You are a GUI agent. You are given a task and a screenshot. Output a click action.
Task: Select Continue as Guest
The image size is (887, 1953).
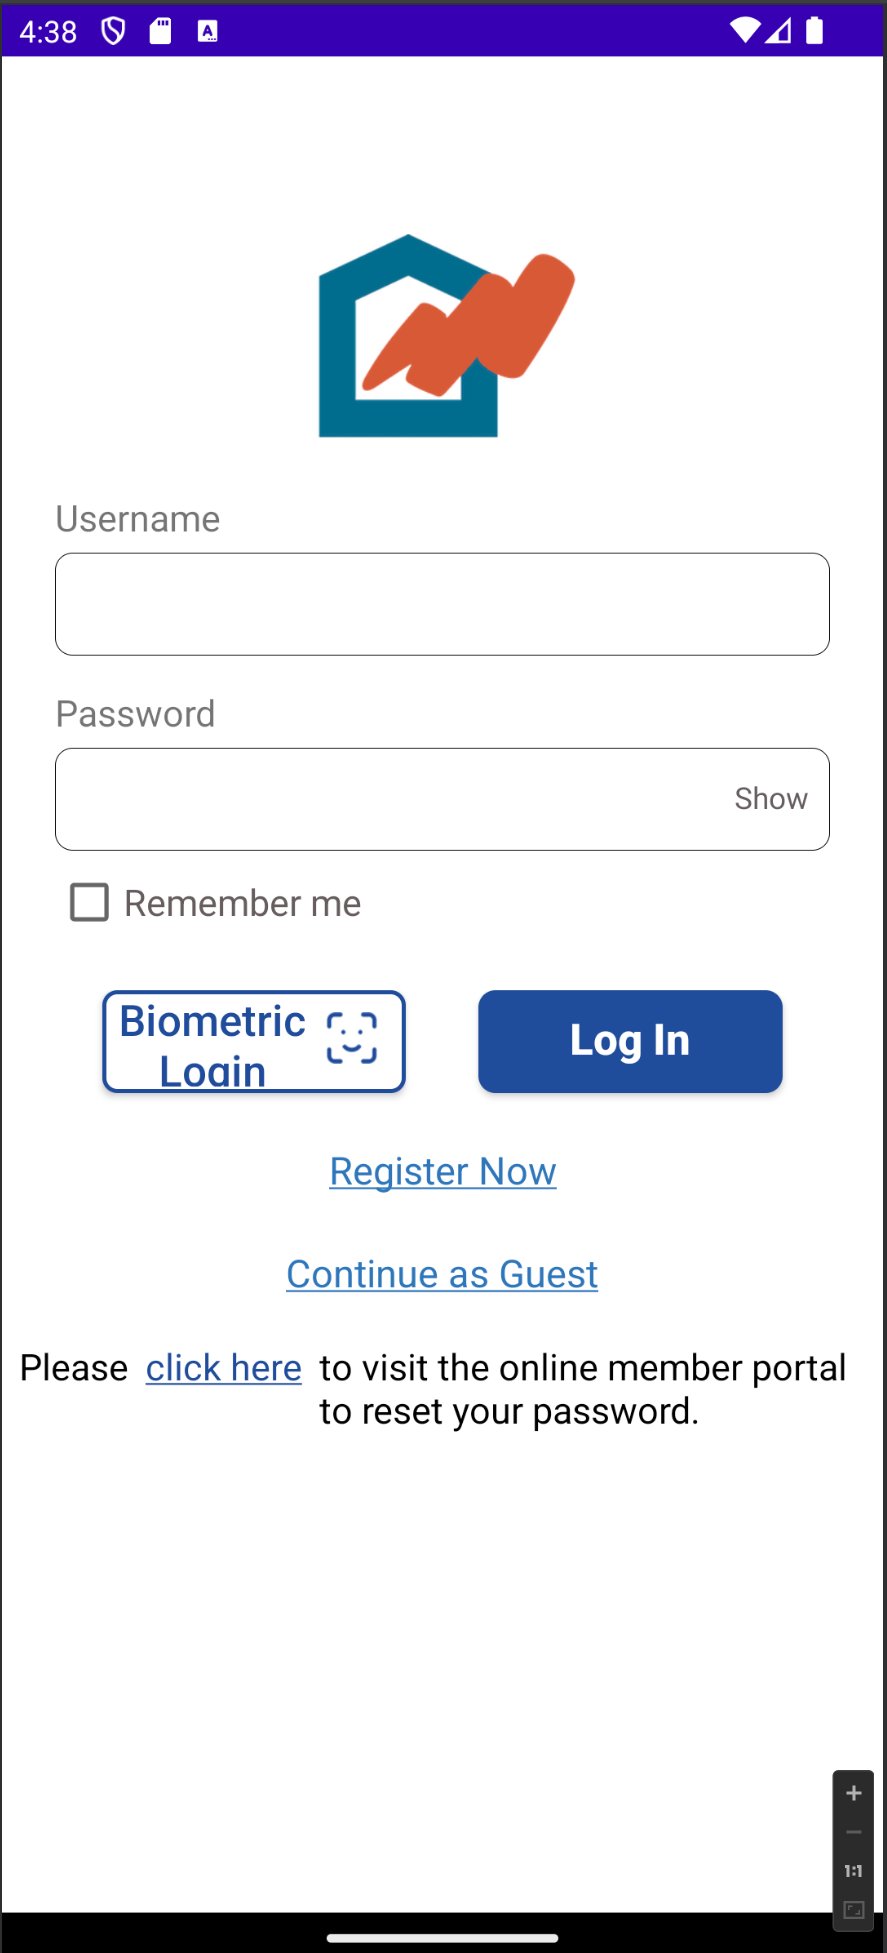[x=442, y=1274]
